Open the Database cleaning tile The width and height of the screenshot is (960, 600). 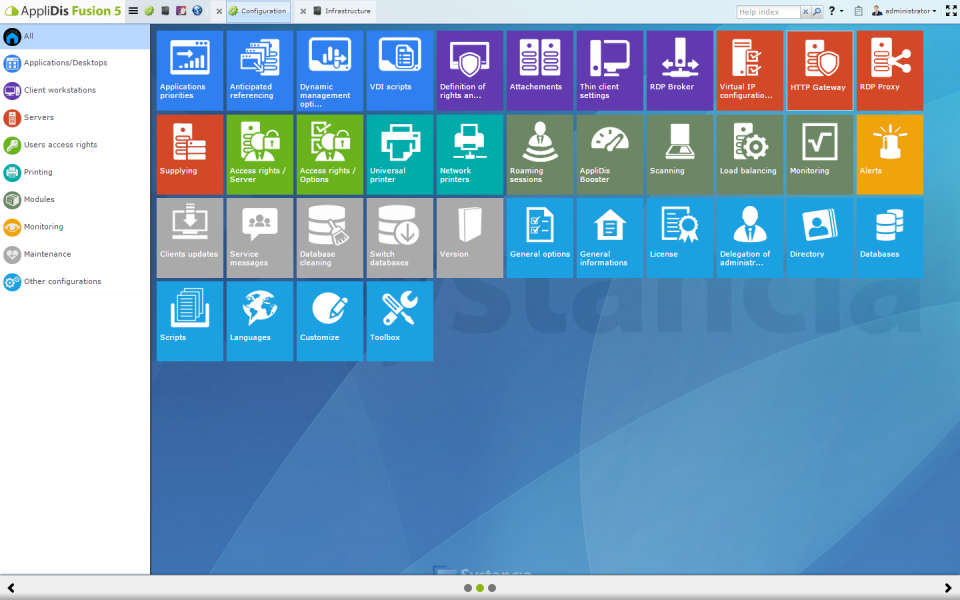330,238
